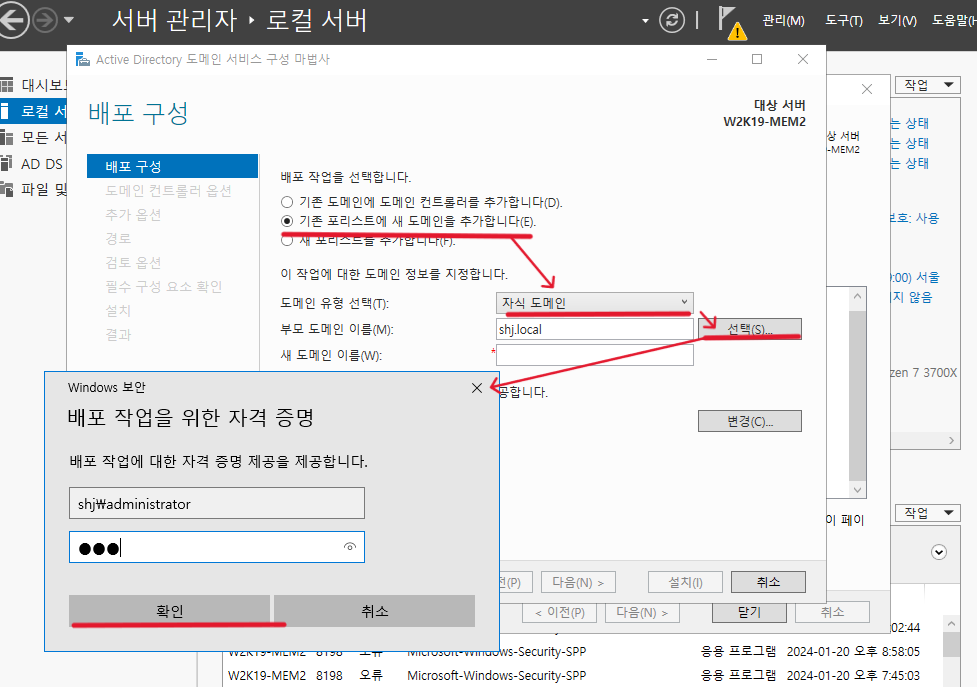977x687 pixels.
Task: Maximize the AD DS wizard window
Action: 757,59
